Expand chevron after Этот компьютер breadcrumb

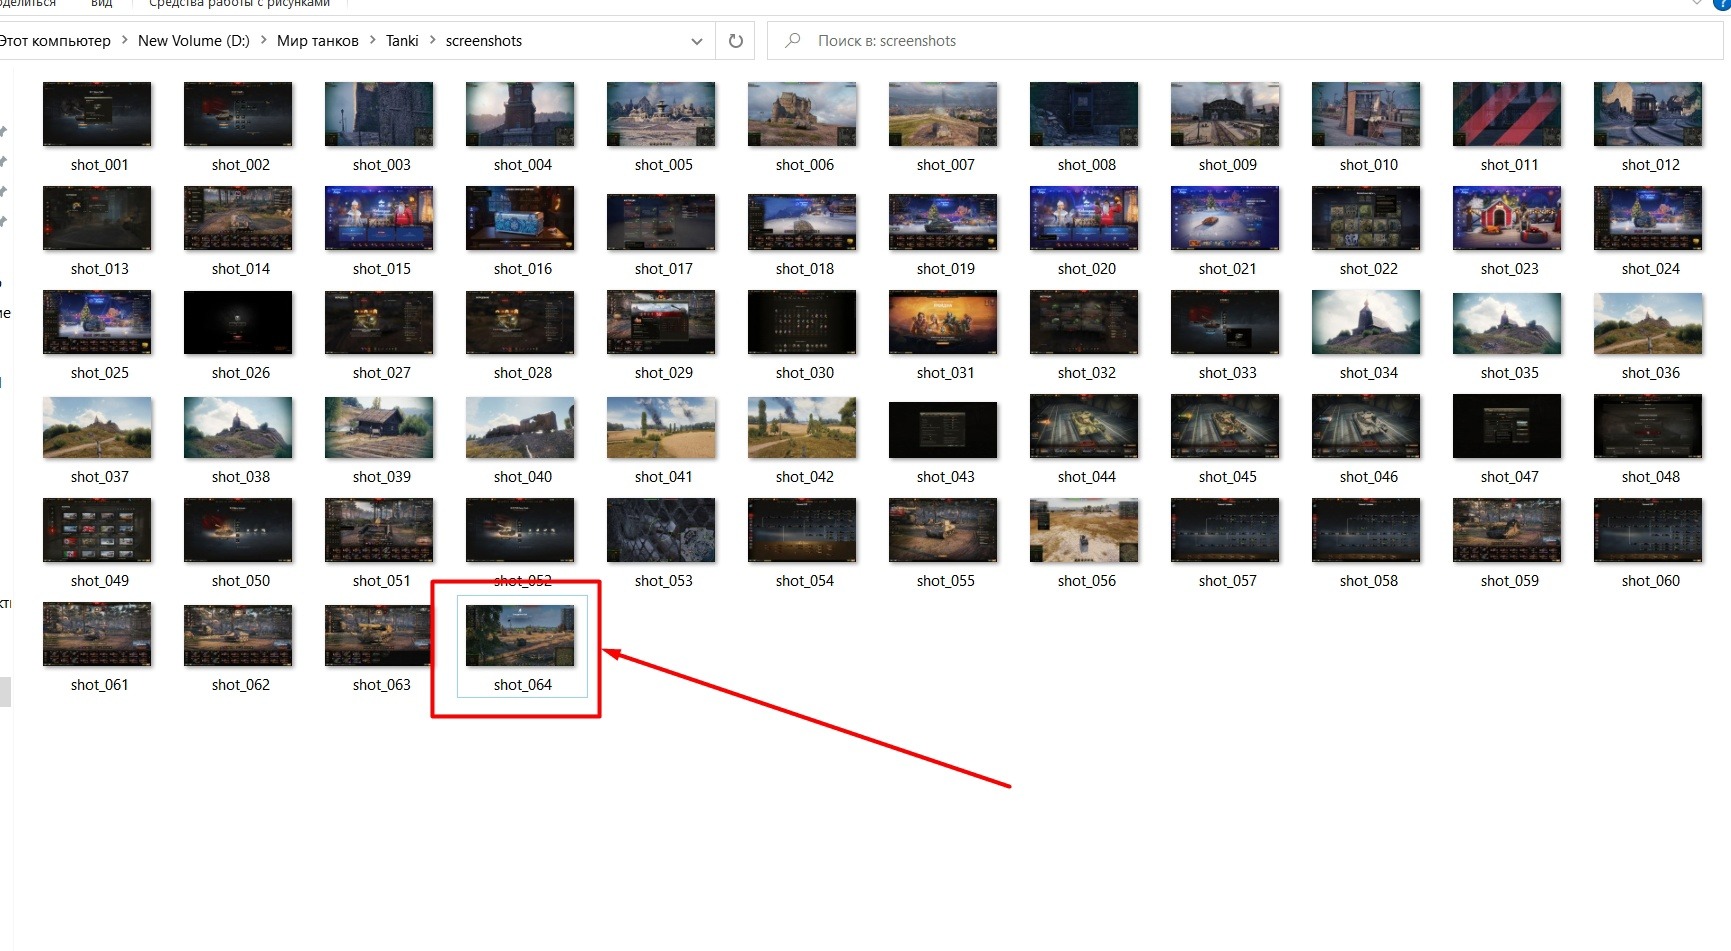pyautogui.click(x=125, y=41)
